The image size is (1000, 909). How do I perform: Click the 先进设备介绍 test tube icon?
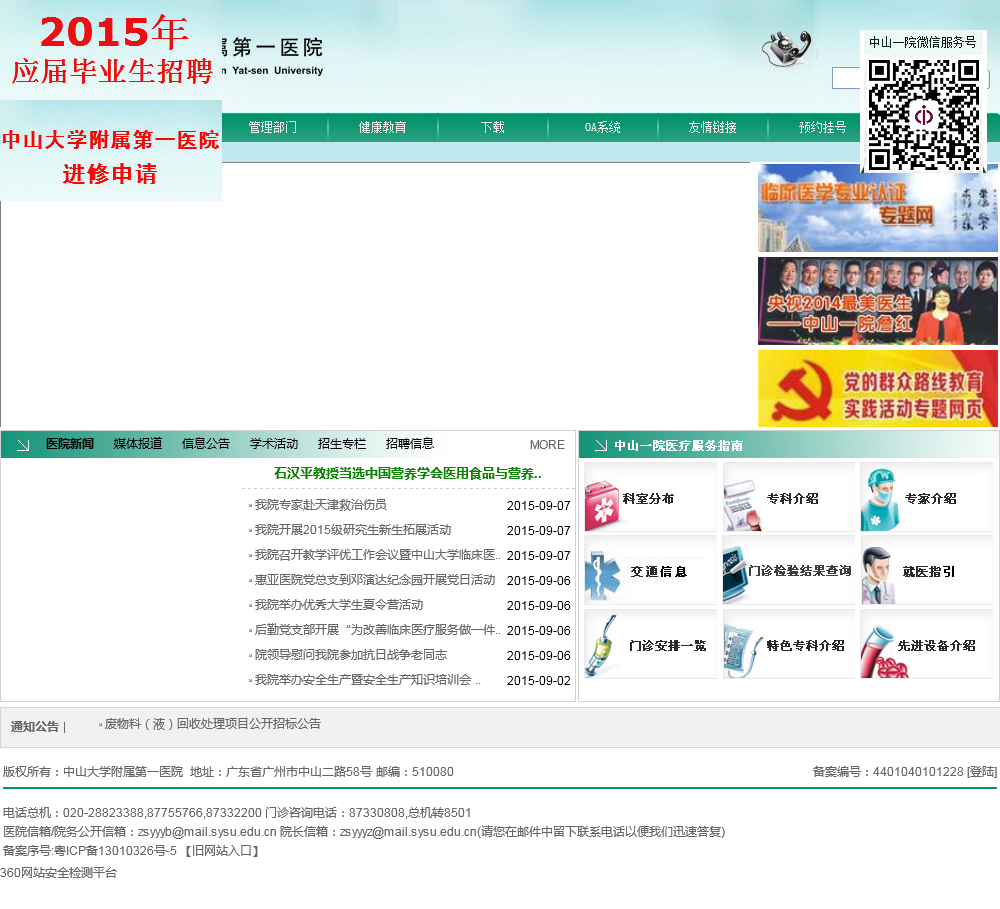pyautogui.click(x=883, y=651)
